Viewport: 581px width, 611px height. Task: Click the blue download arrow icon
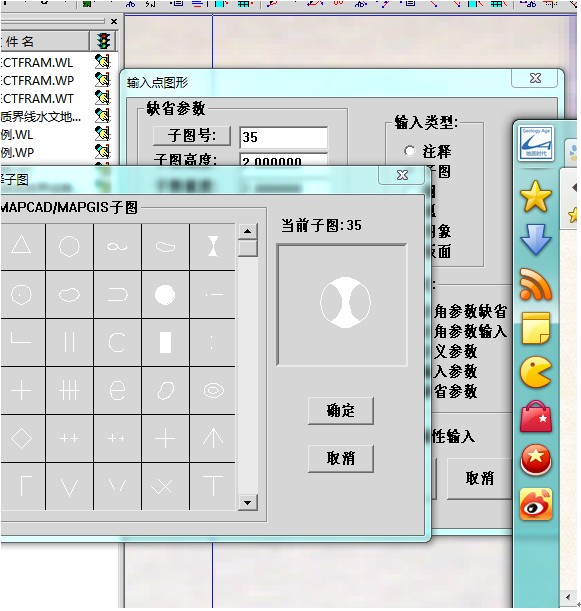point(536,240)
